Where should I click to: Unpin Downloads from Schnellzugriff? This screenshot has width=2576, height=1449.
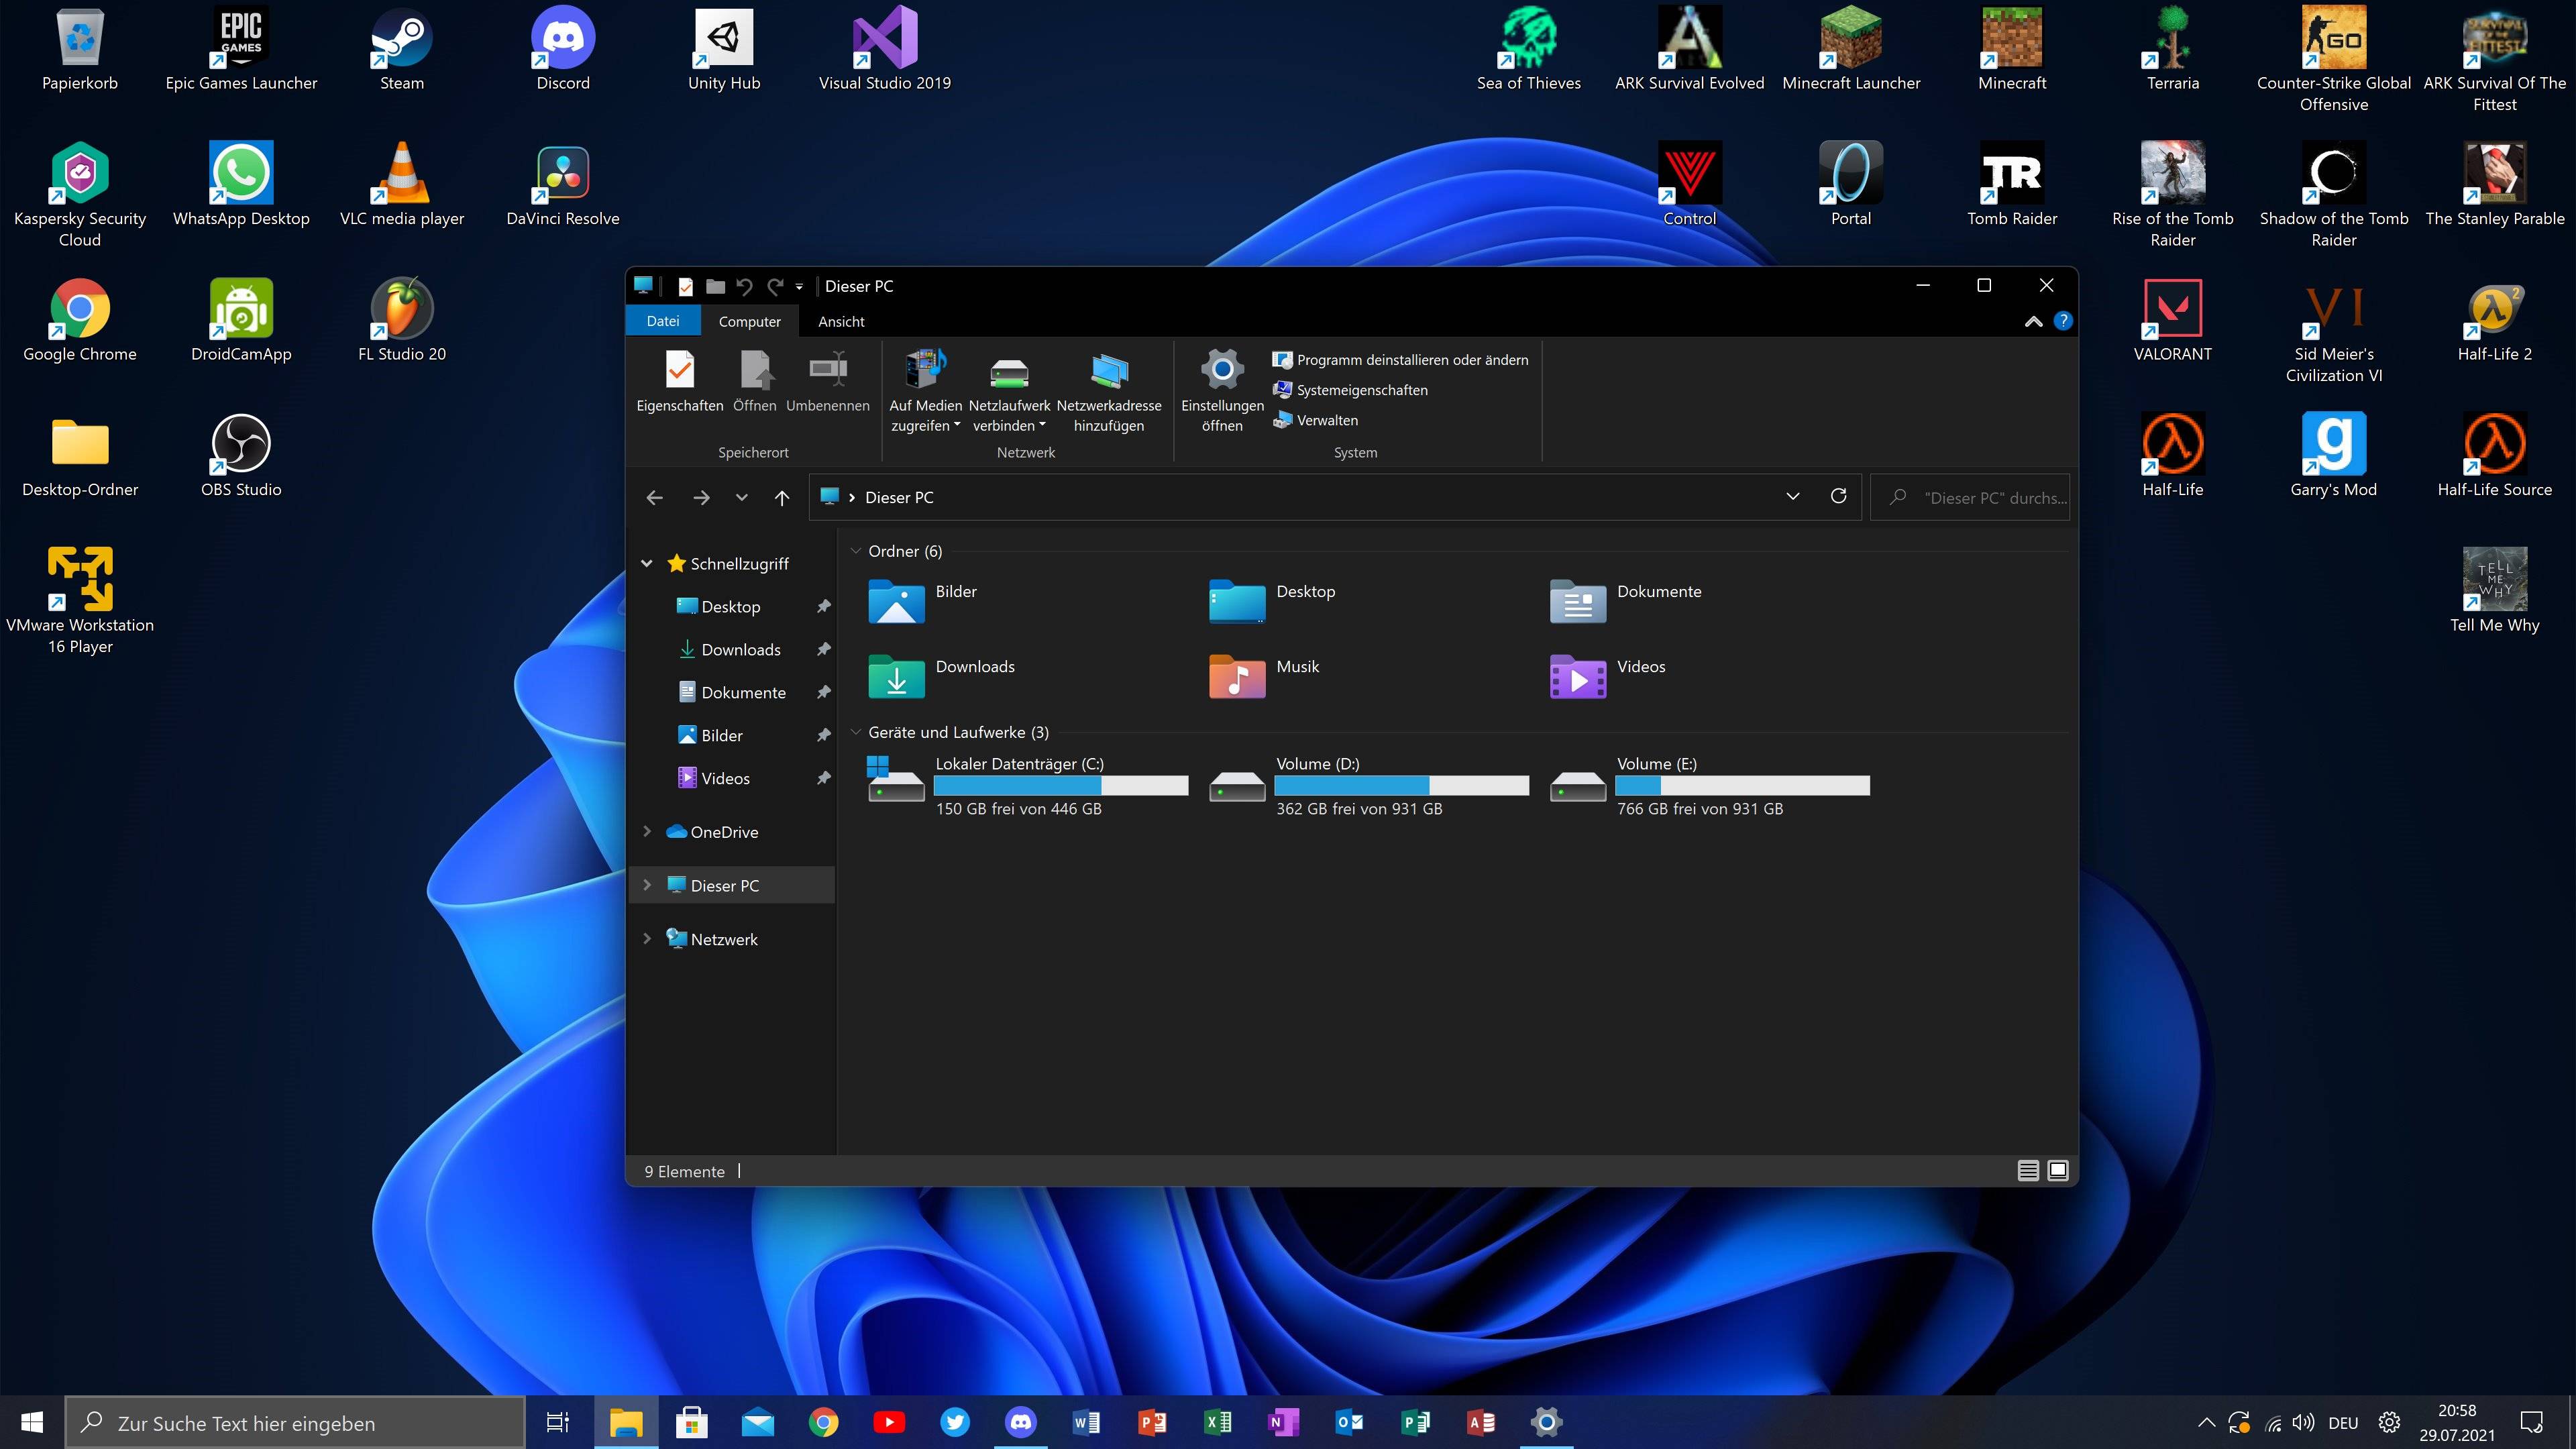[823, 649]
